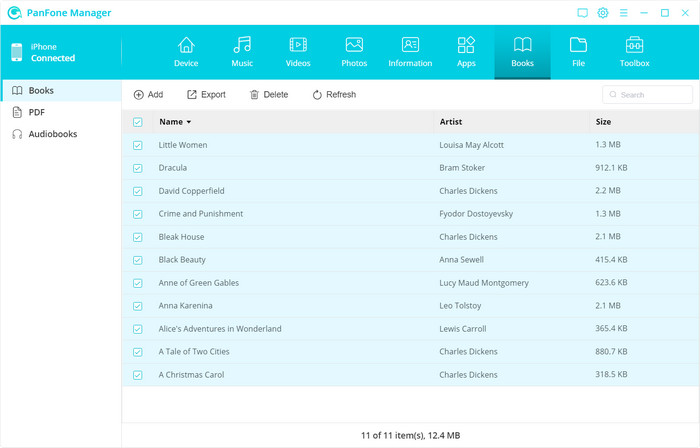Screen dimensions: 700x448
Task: Refresh the book list
Action: 333,95
